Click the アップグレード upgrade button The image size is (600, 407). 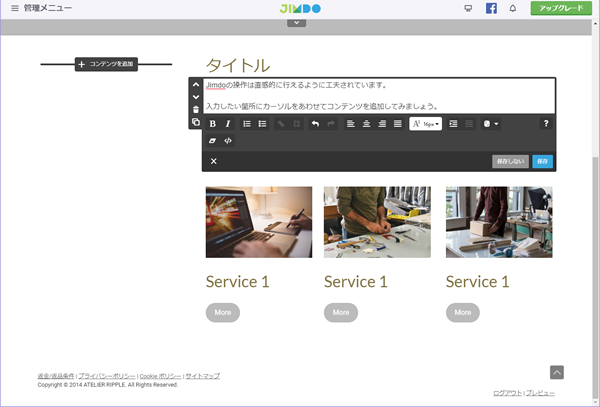pos(561,8)
